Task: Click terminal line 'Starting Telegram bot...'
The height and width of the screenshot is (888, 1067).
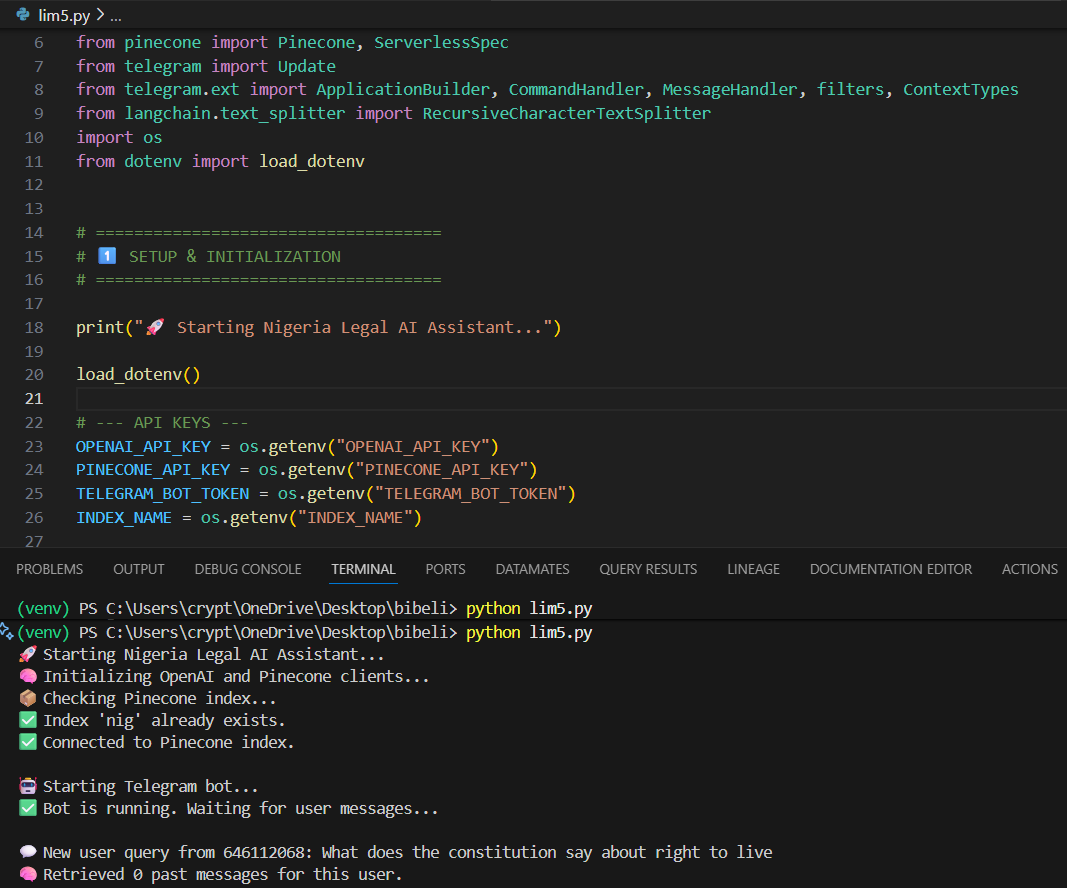Action: pos(150,786)
